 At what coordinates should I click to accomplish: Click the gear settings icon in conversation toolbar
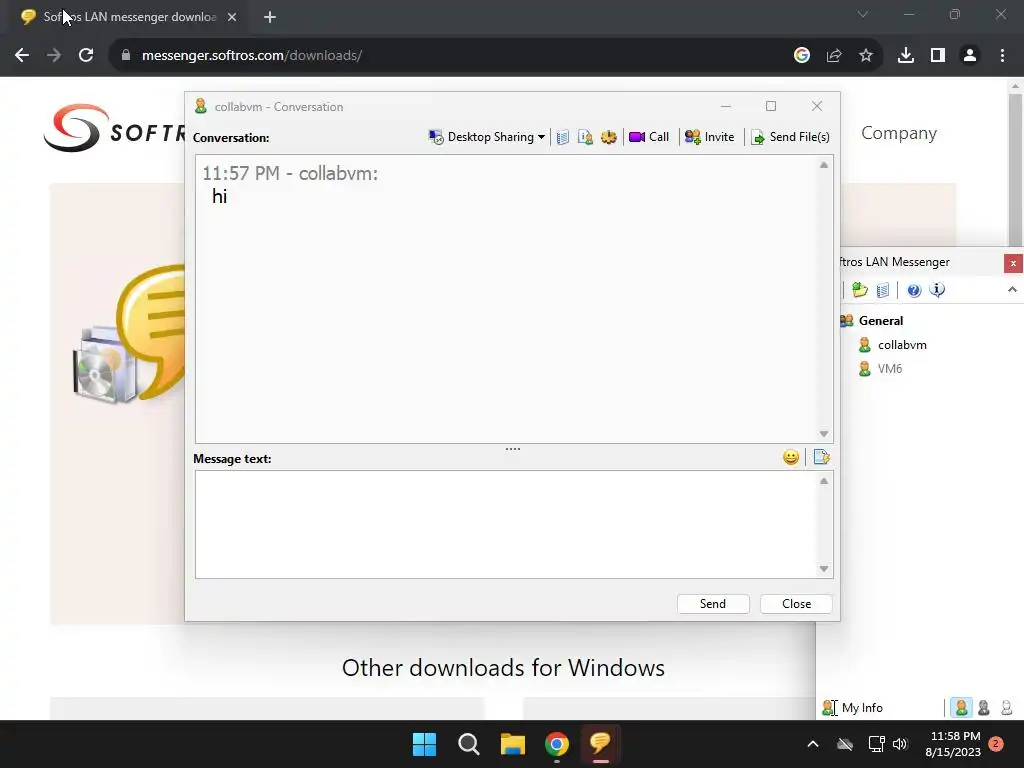pos(609,137)
